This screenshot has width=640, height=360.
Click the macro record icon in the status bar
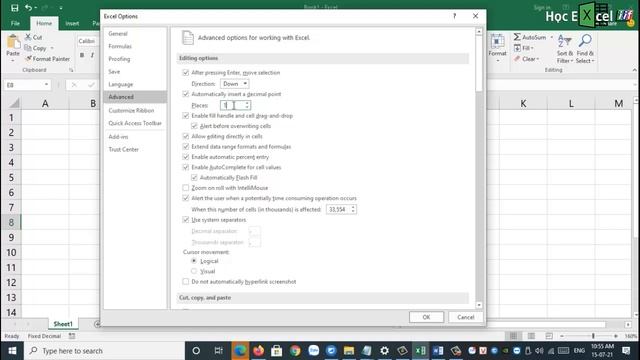pos(72,336)
